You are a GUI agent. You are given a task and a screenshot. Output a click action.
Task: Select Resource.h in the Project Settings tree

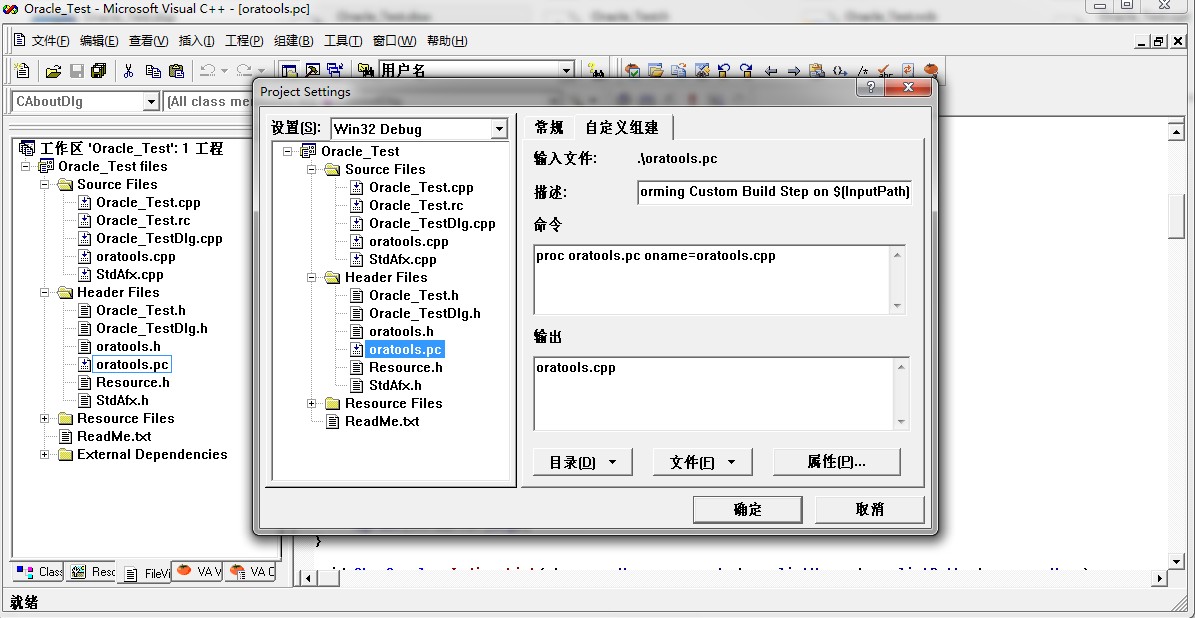pyautogui.click(x=405, y=367)
